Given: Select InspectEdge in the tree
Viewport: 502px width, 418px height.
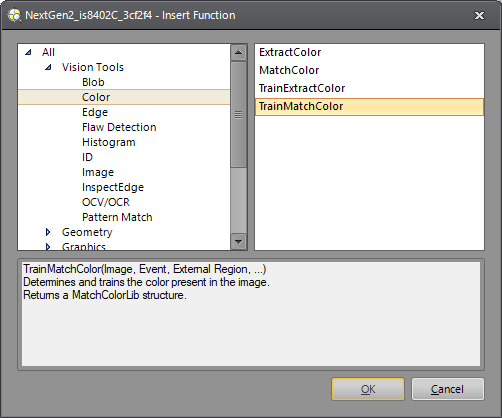Looking at the screenshot, I should coord(113,187).
